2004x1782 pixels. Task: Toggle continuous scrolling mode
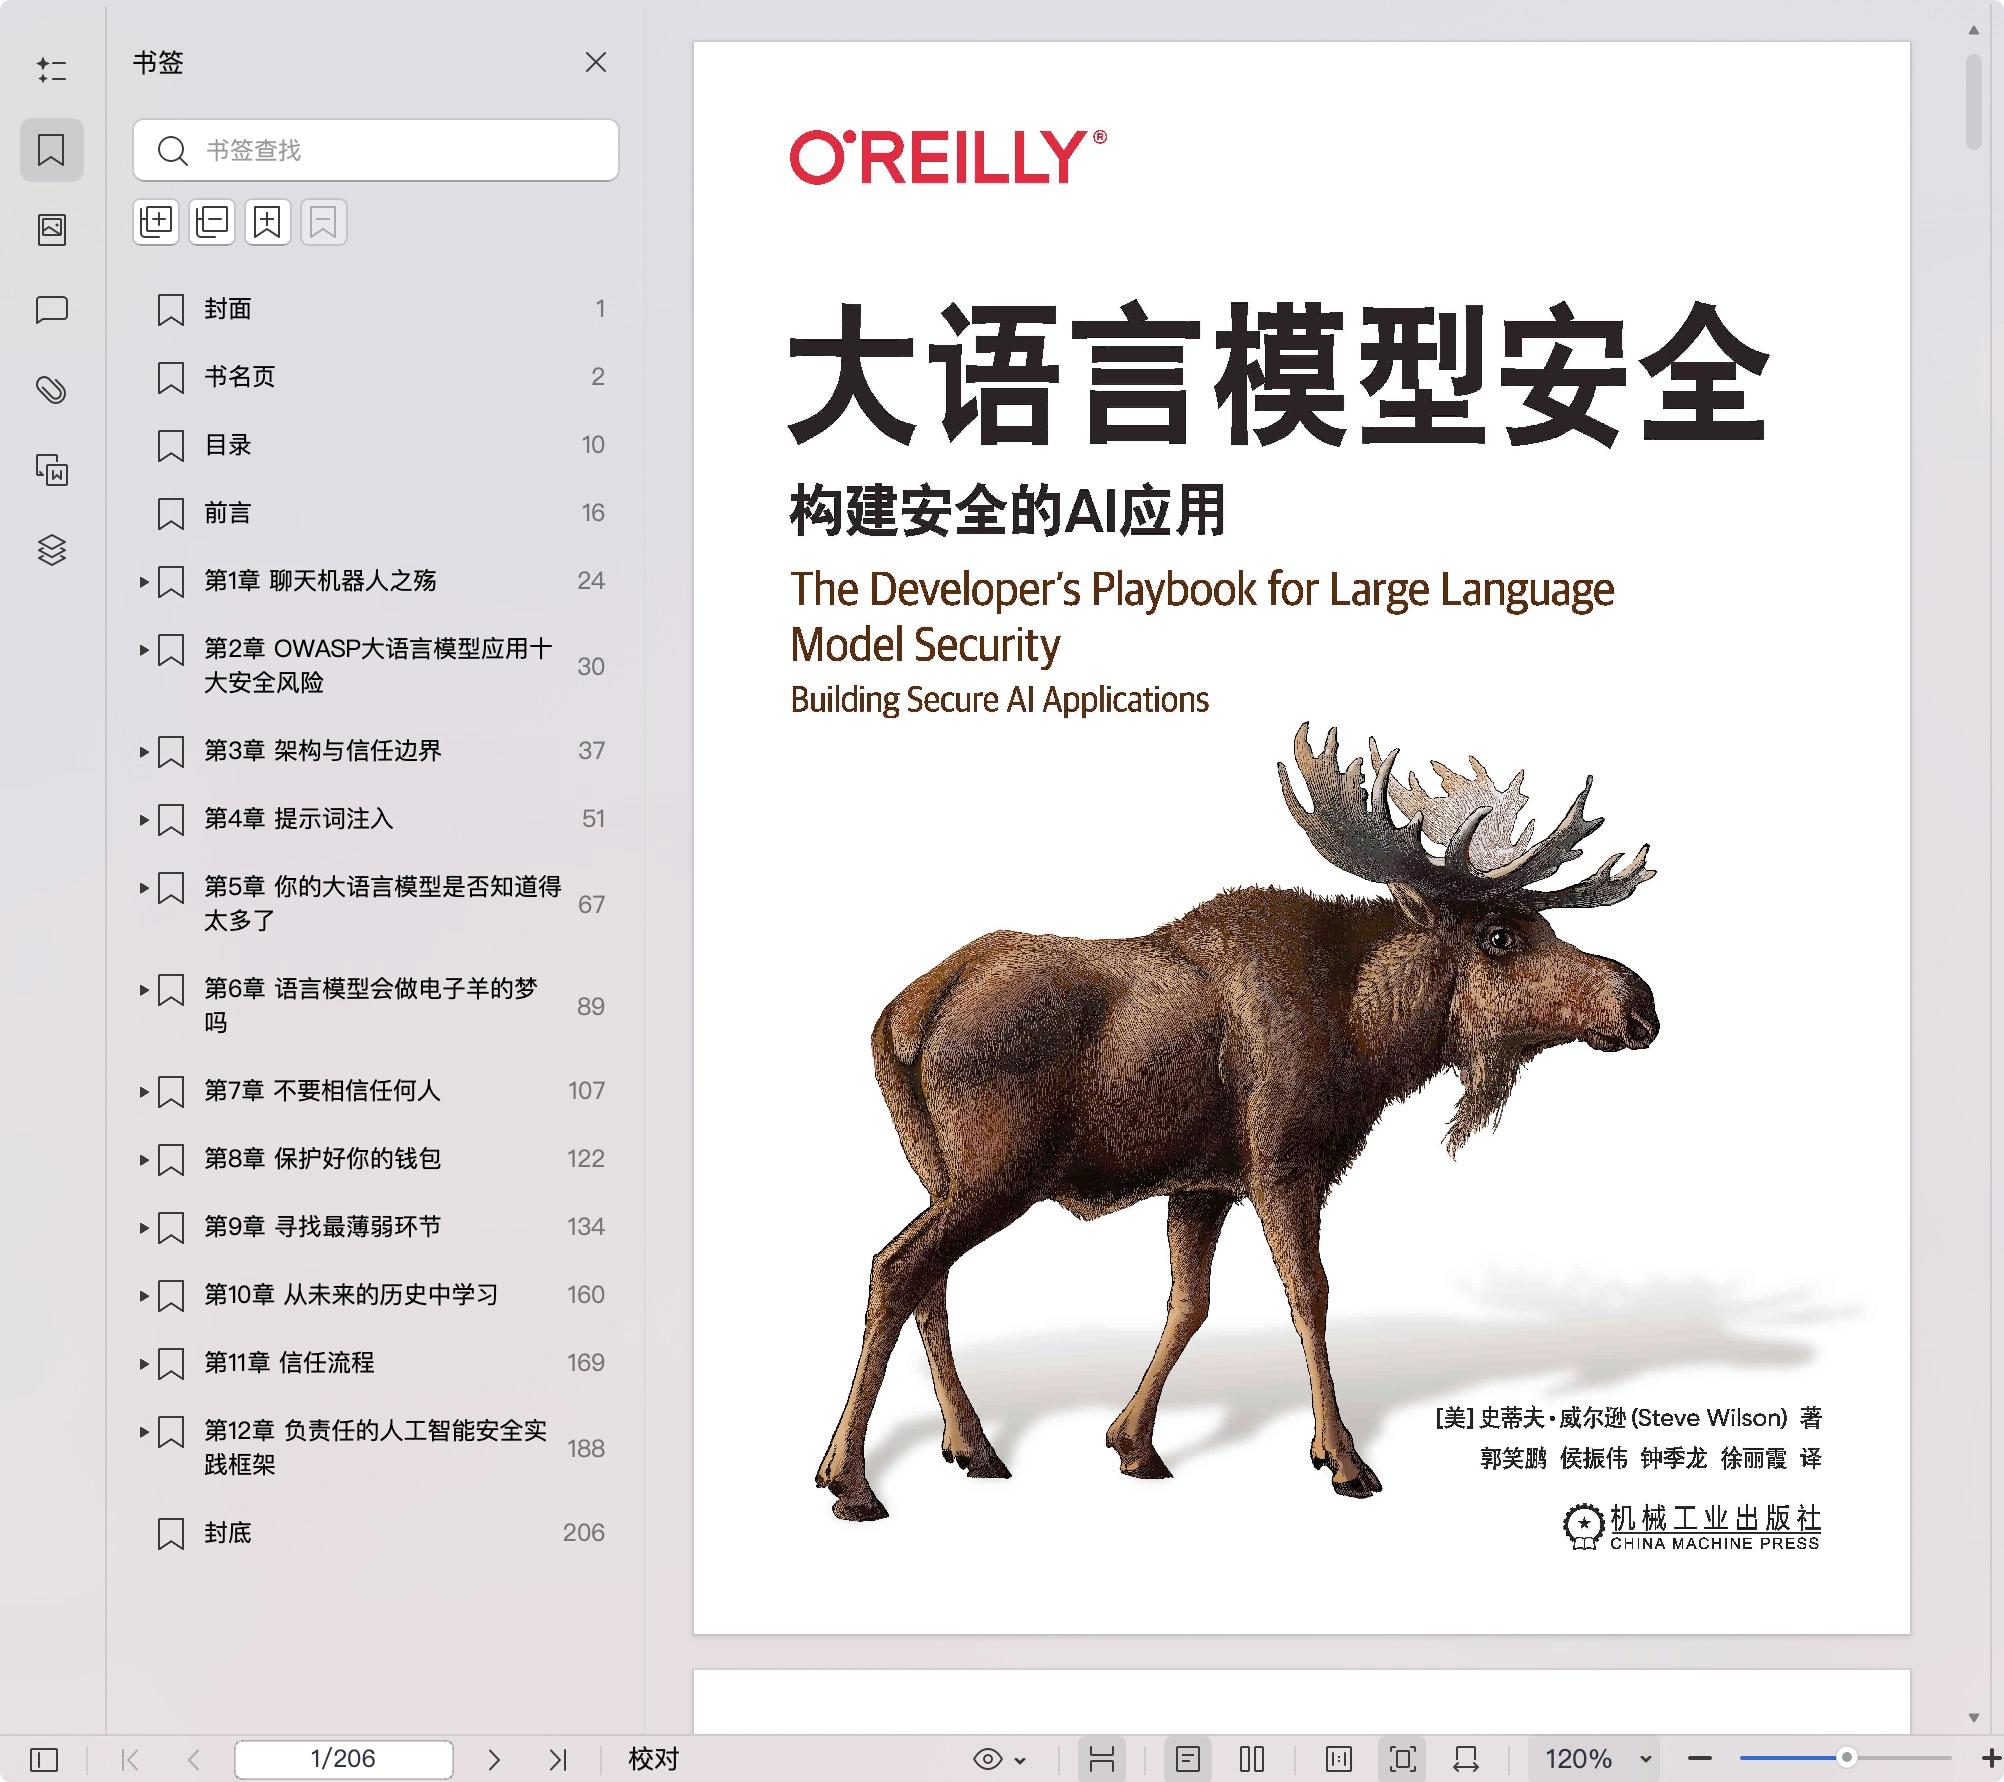click(1102, 1759)
